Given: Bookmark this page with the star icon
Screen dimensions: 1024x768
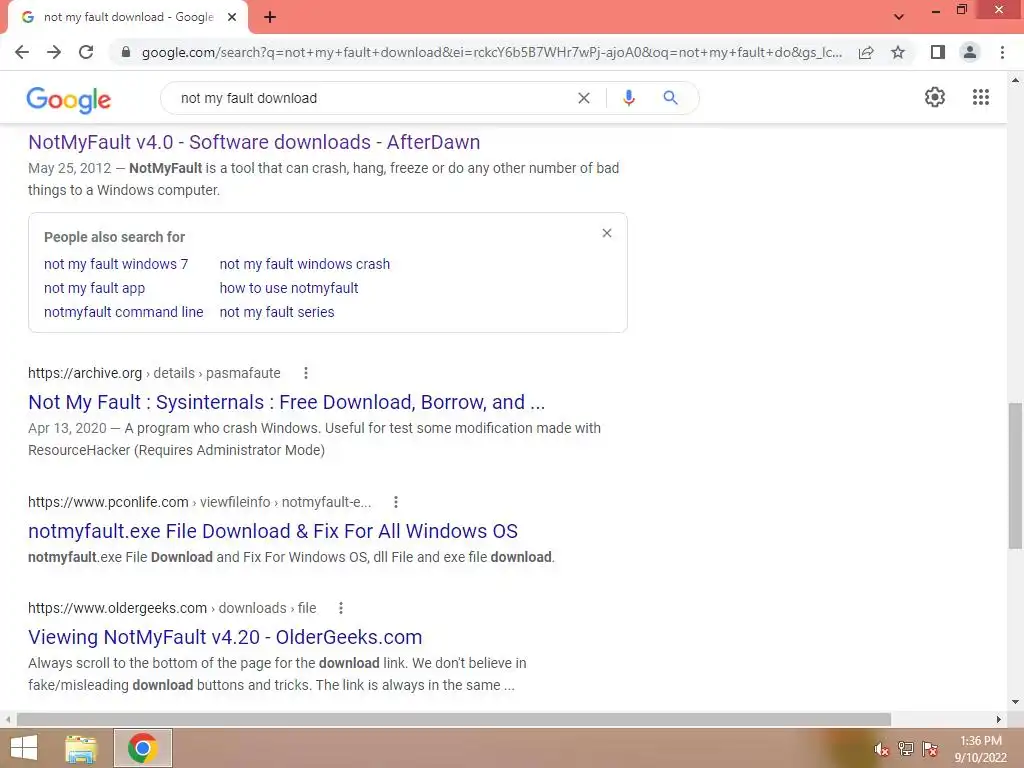Looking at the screenshot, I should coord(898,52).
